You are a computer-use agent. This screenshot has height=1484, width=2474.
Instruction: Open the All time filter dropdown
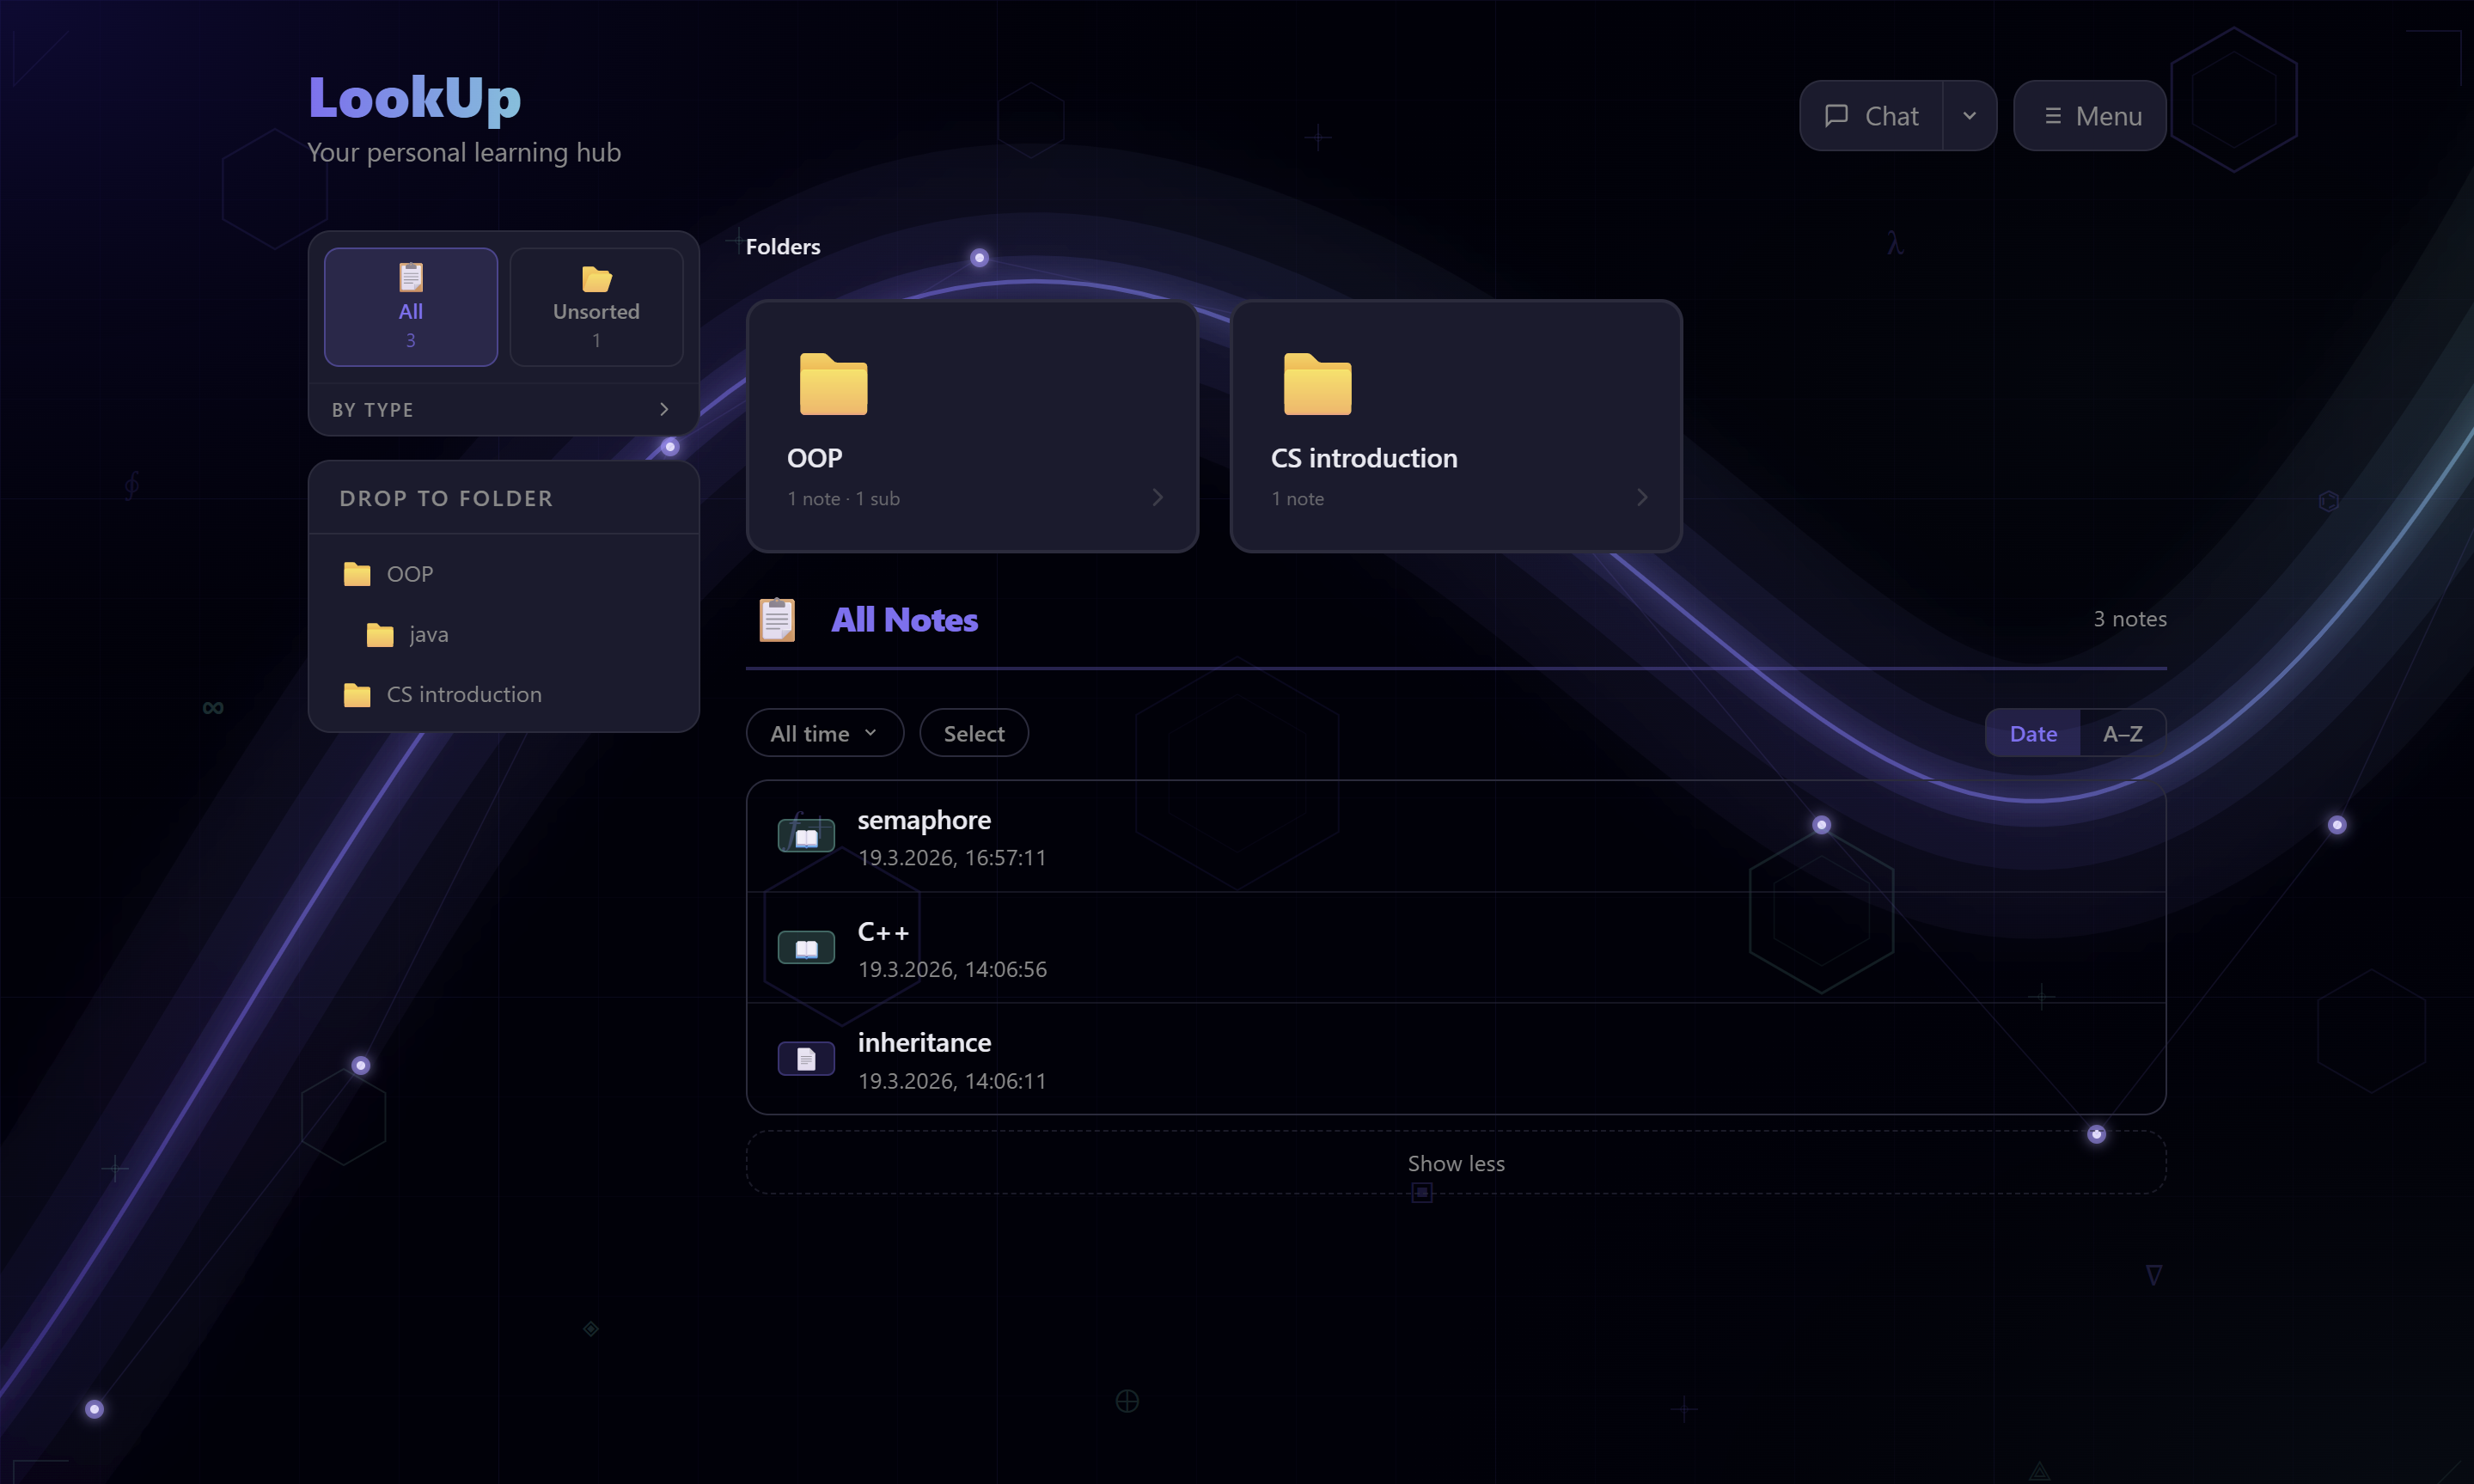pos(824,733)
